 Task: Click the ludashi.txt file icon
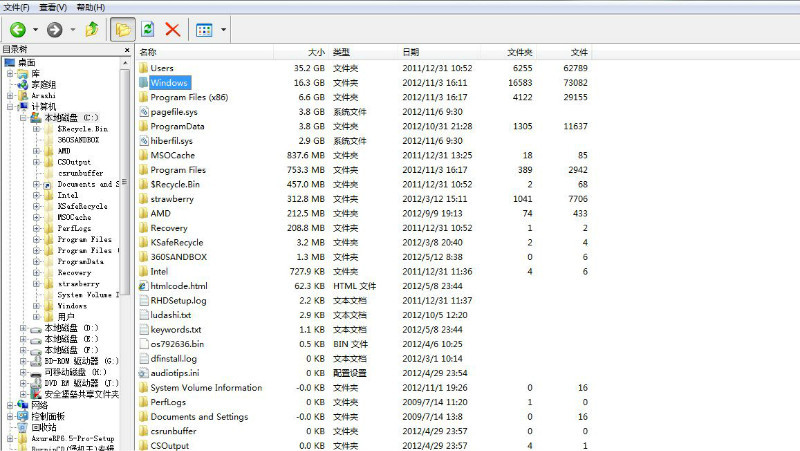click(143, 315)
